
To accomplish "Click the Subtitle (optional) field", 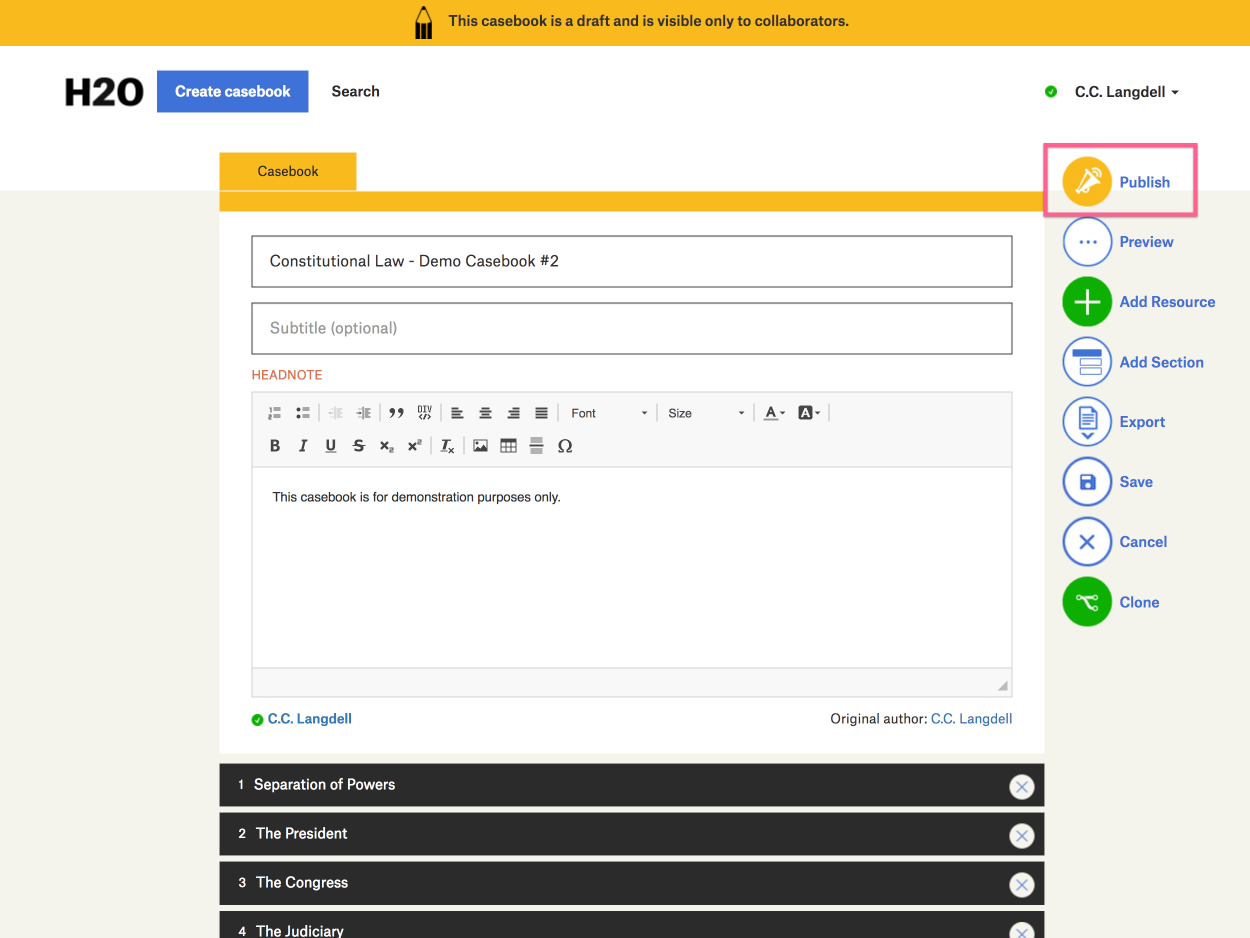I will (632, 328).
